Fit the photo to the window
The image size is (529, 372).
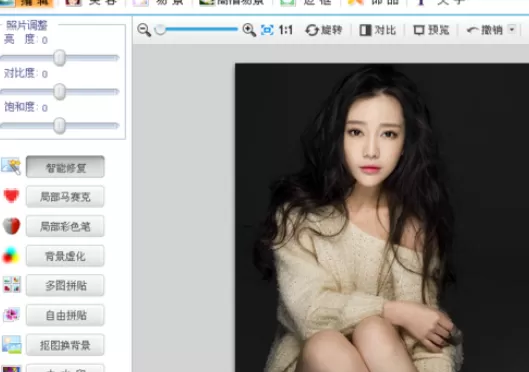point(267,30)
